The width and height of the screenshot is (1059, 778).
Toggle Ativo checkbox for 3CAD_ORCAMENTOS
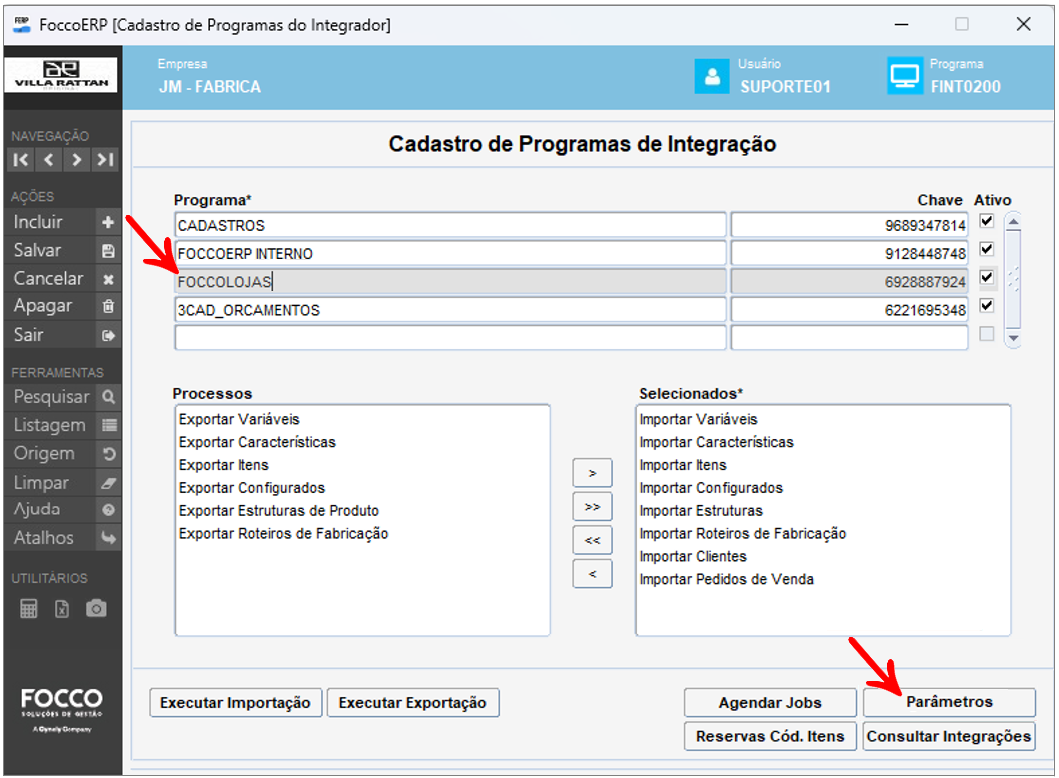[x=987, y=305]
